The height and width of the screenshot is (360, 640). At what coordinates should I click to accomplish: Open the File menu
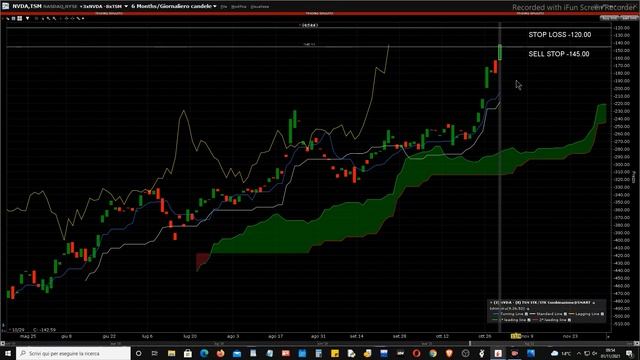[x=224, y=7]
